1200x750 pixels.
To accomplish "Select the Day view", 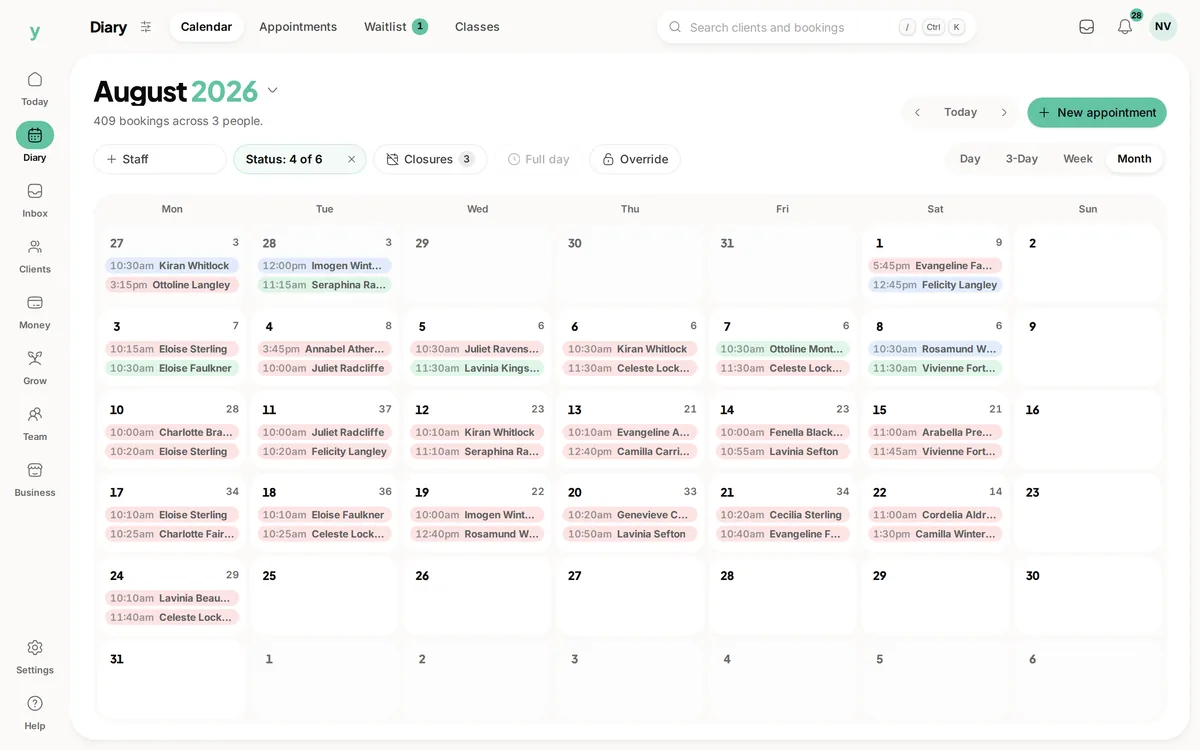I will pos(970,159).
